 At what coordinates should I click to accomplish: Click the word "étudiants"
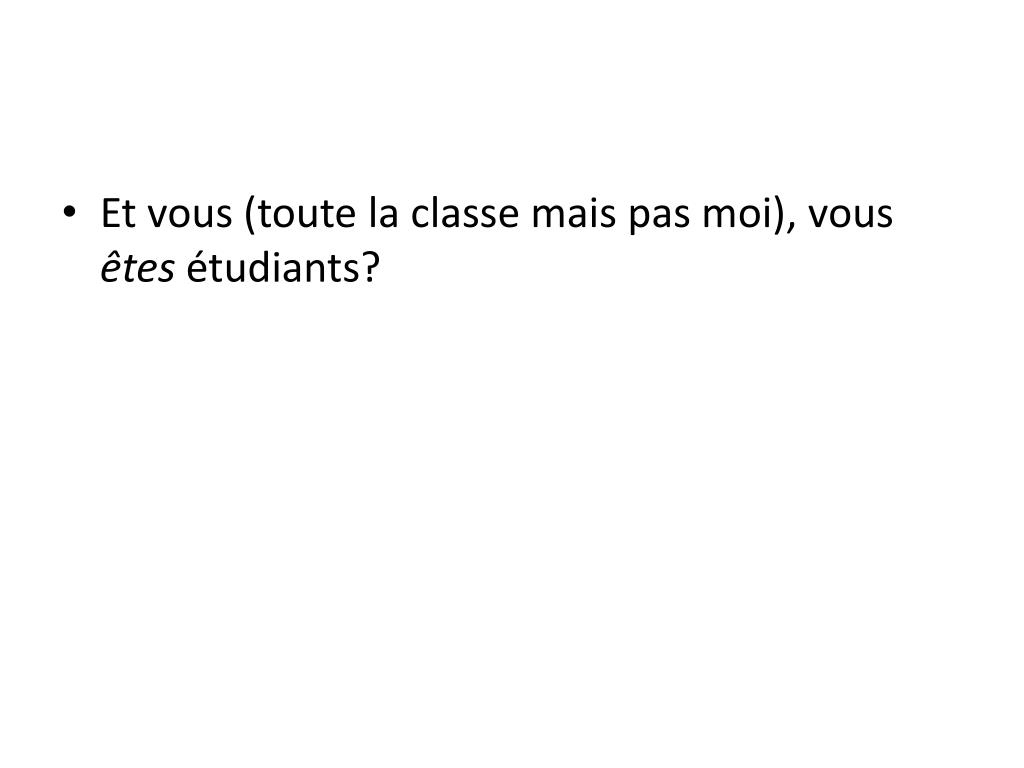pos(272,266)
